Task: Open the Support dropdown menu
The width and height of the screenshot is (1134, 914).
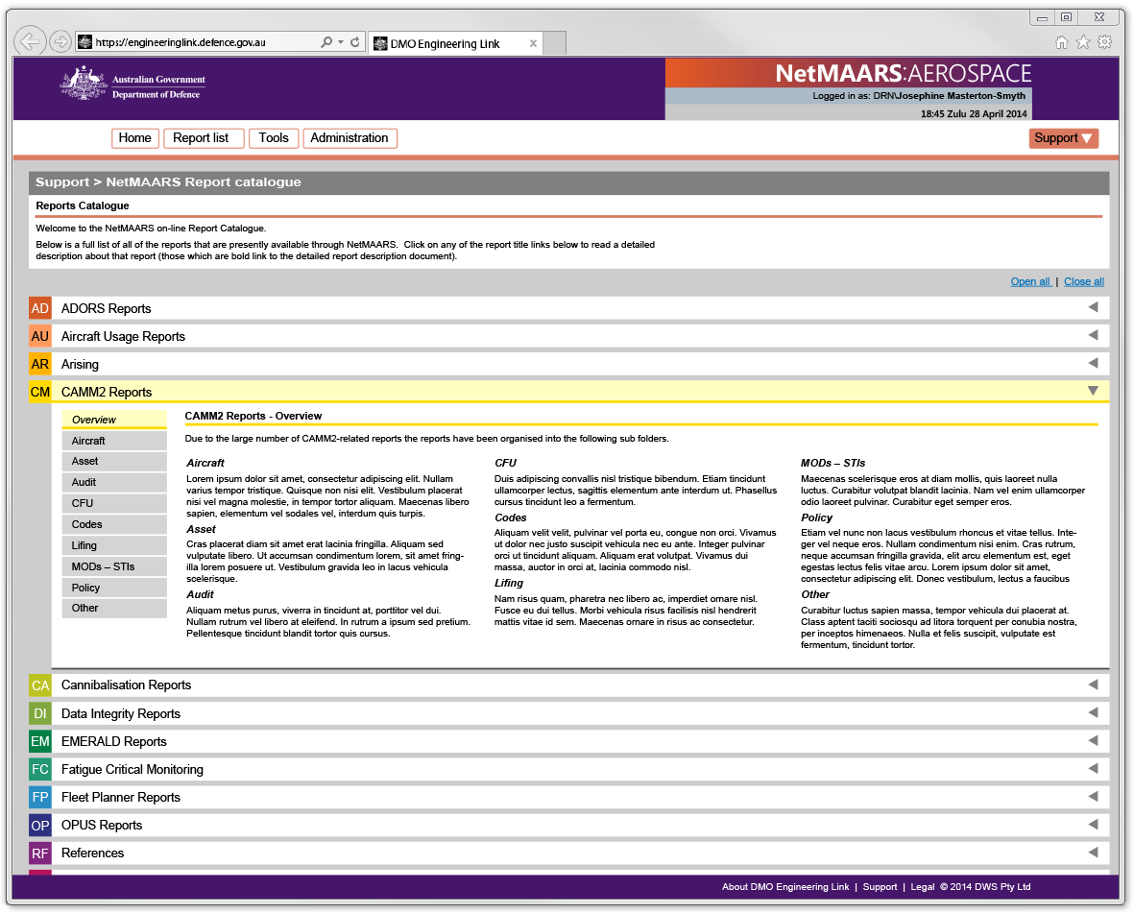Action: pos(1063,138)
